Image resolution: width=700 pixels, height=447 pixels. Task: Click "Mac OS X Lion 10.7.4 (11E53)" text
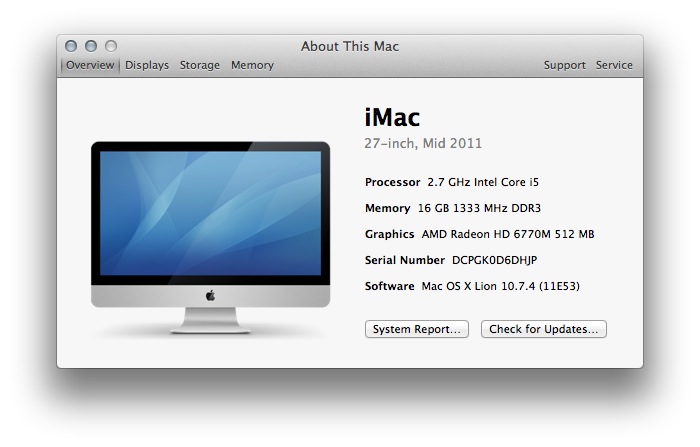(500, 286)
